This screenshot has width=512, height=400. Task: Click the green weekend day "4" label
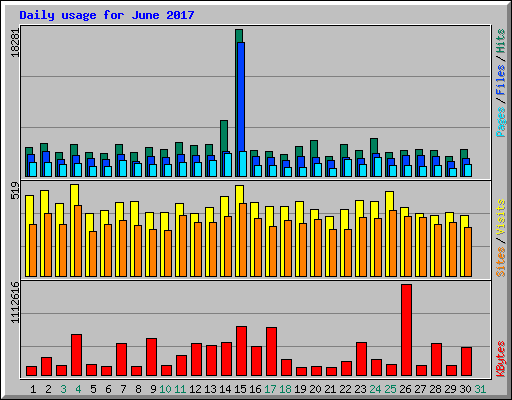[x=78, y=389]
